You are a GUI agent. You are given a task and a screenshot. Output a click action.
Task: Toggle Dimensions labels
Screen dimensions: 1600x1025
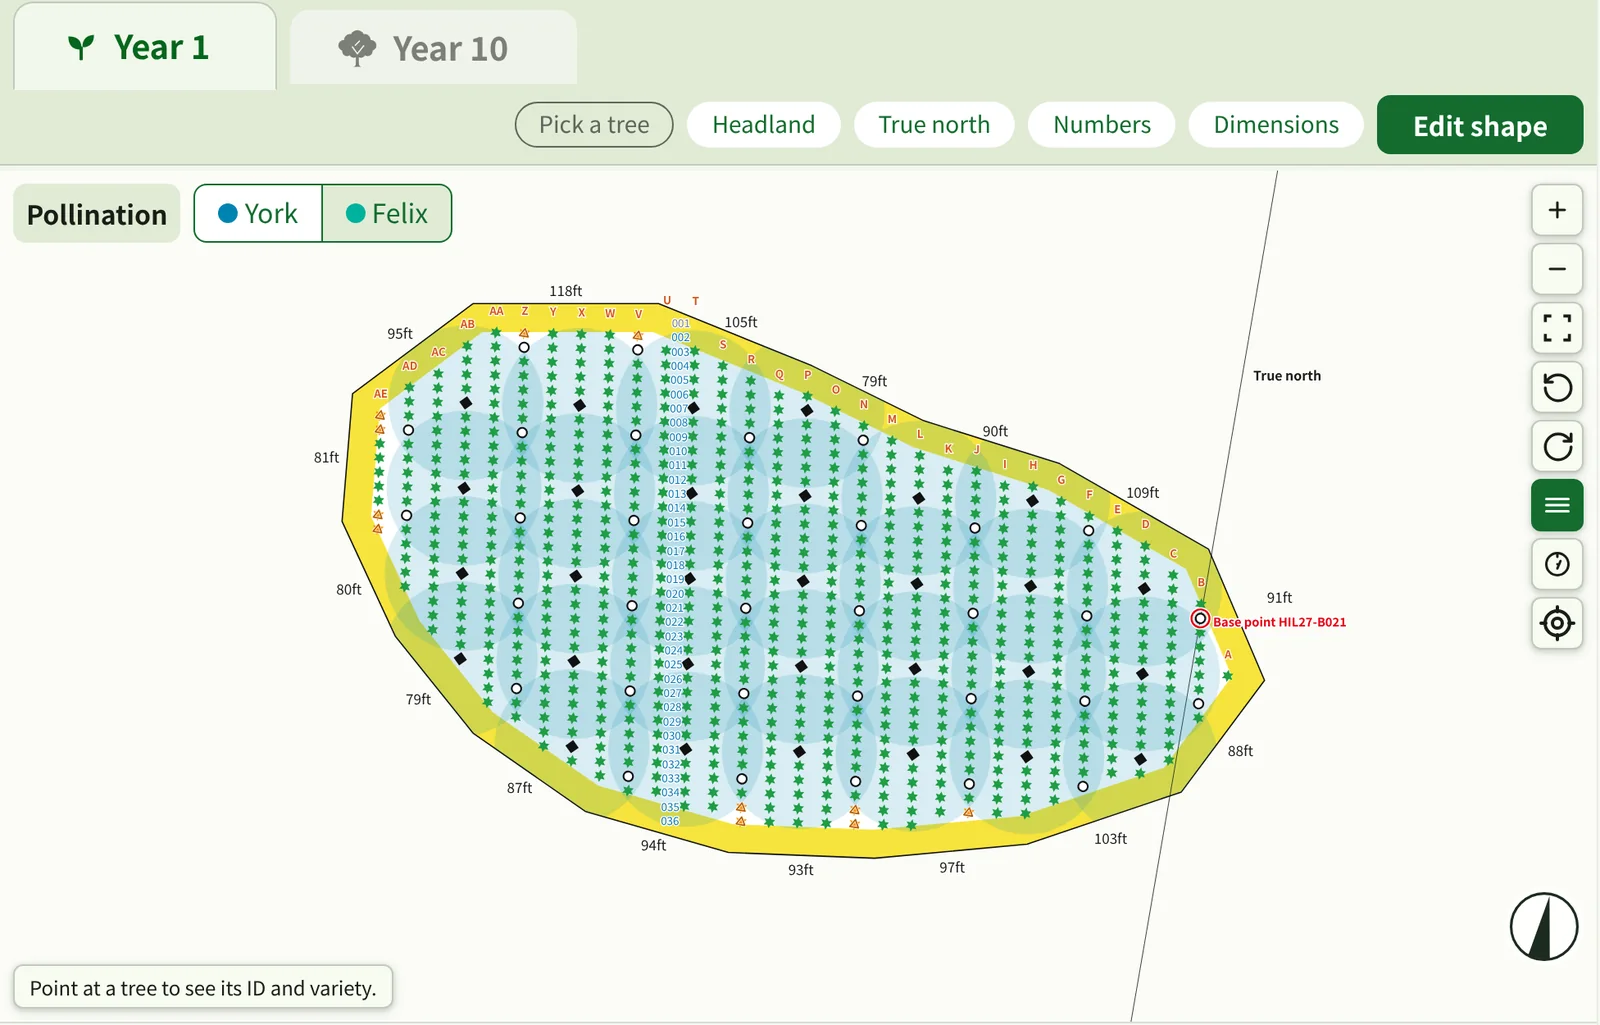pyautogui.click(x=1276, y=125)
